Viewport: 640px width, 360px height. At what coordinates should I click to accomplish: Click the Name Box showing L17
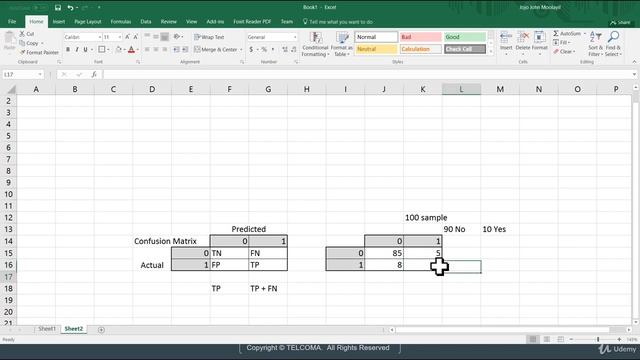point(23,74)
